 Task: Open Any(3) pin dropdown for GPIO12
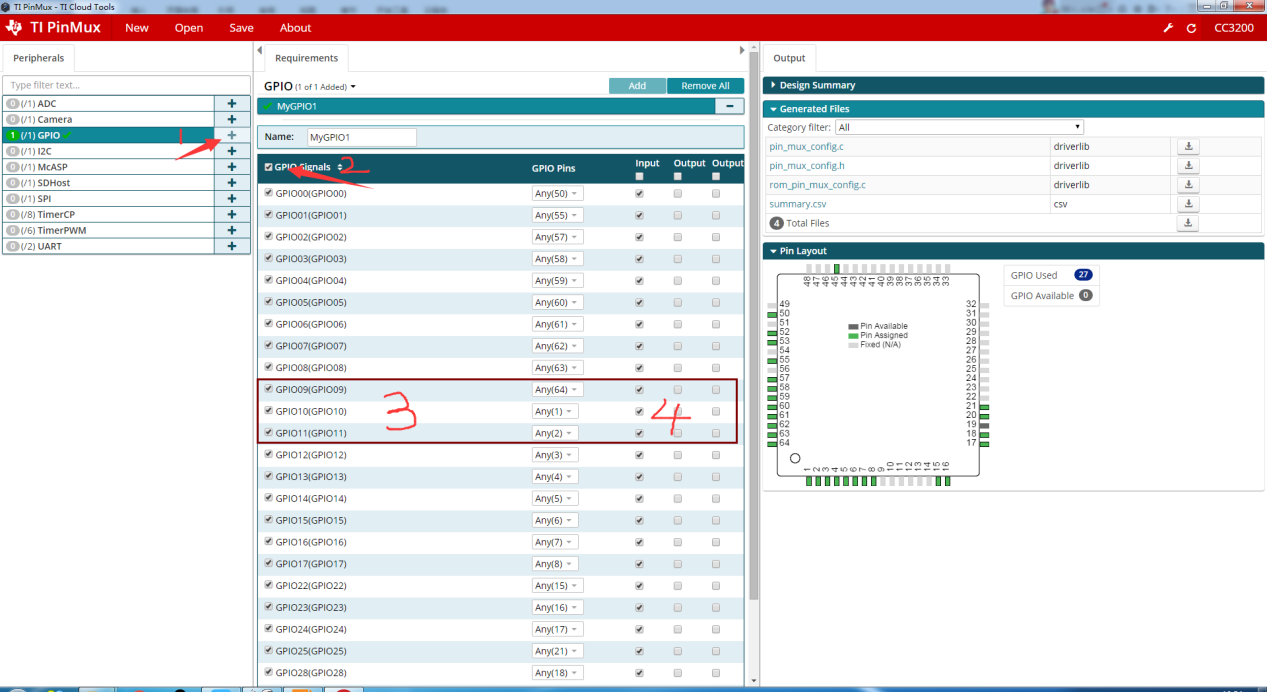point(554,455)
